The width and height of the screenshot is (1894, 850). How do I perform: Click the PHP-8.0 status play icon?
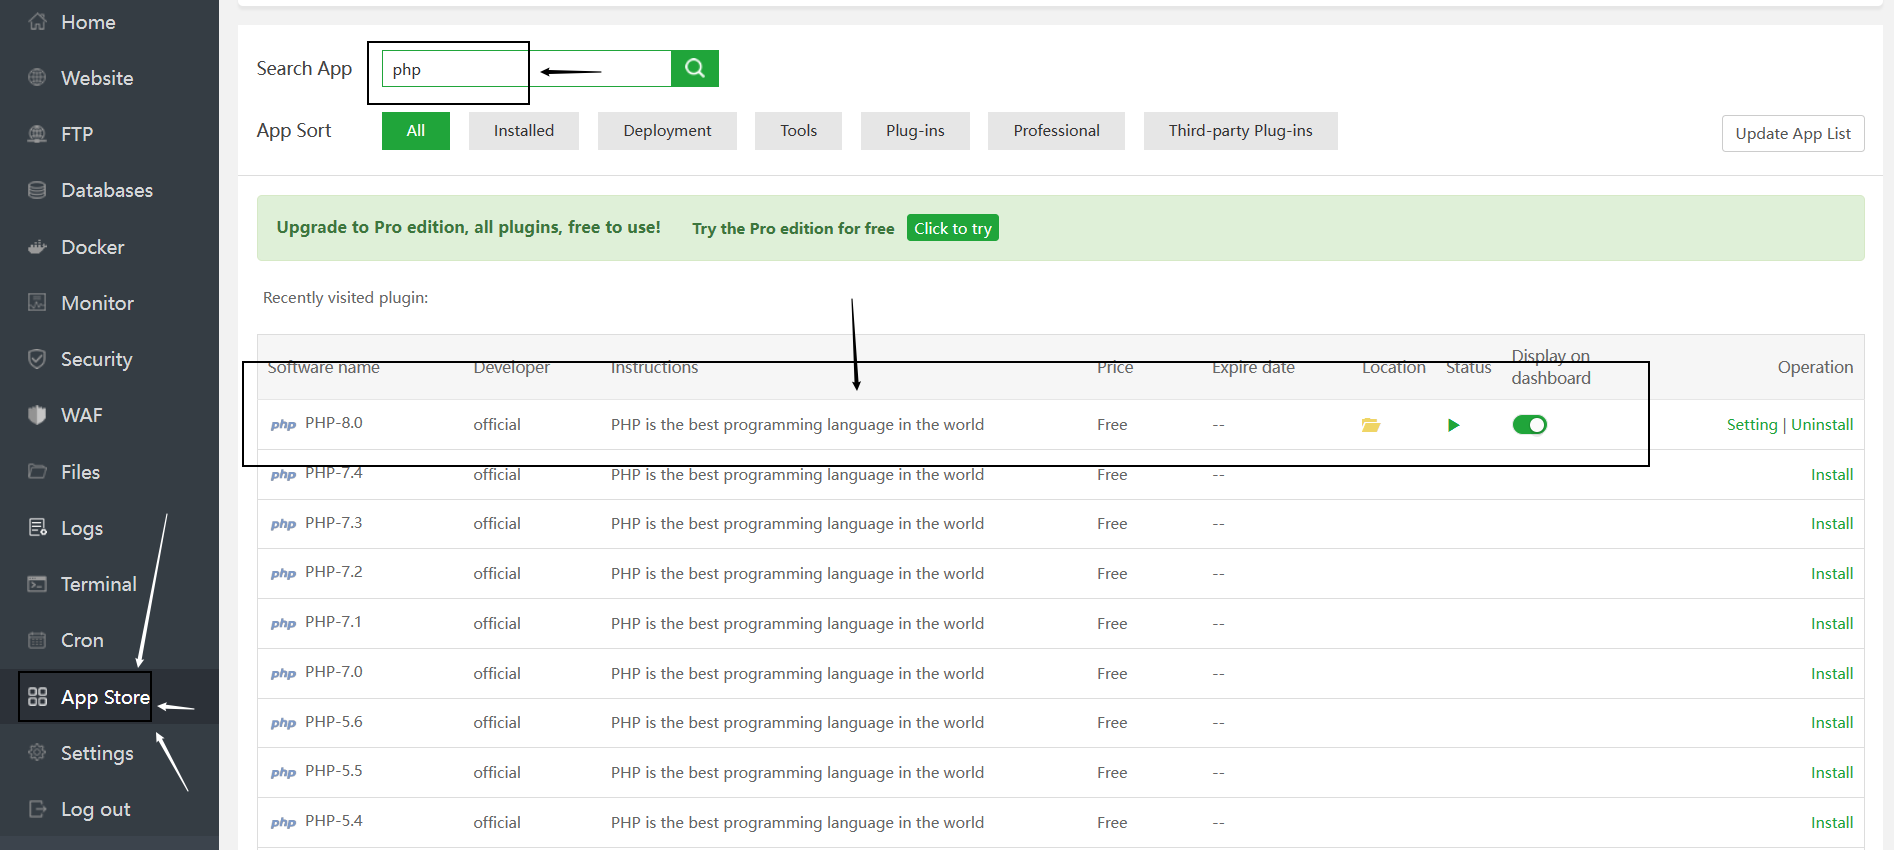(1453, 425)
